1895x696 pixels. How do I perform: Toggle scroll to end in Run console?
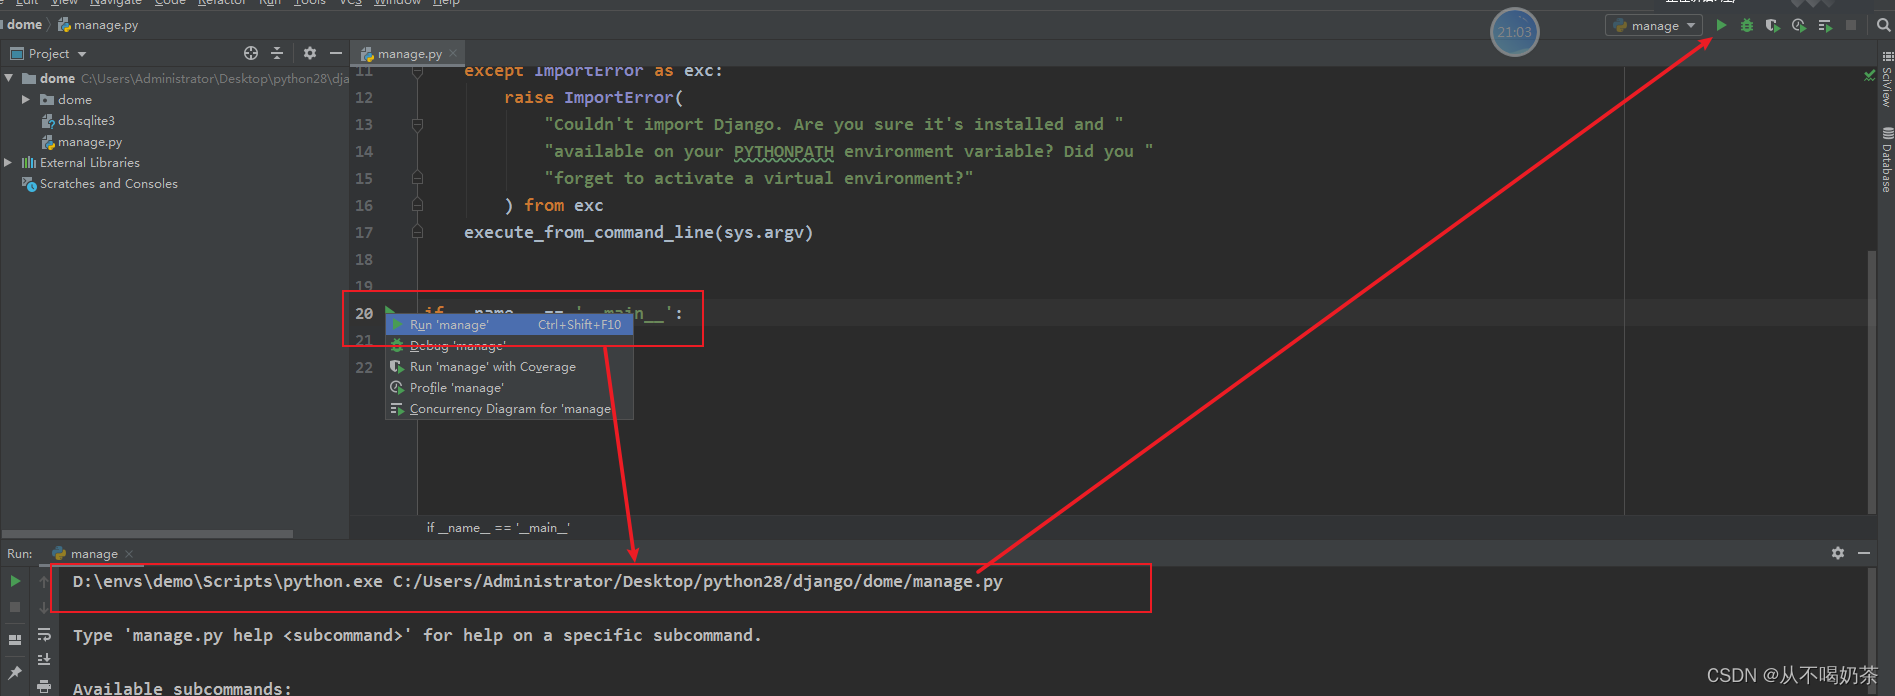[44, 660]
